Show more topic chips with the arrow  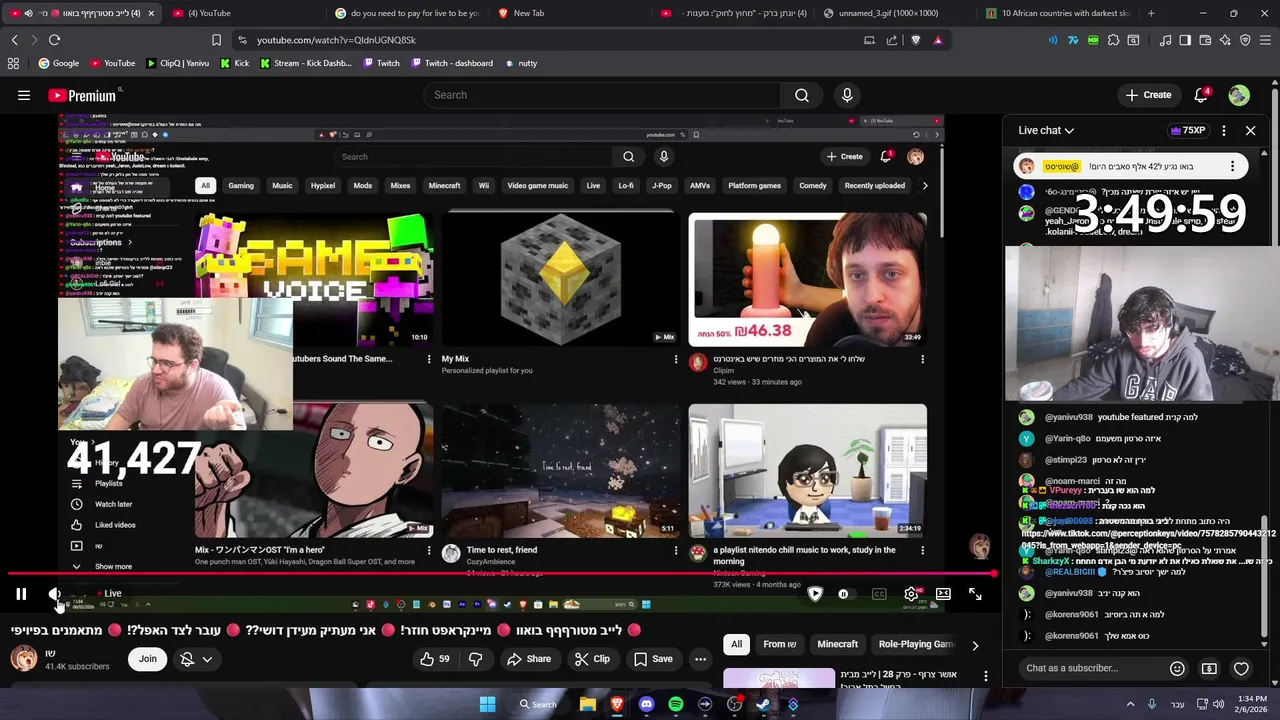pyautogui.click(x=975, y=645)
